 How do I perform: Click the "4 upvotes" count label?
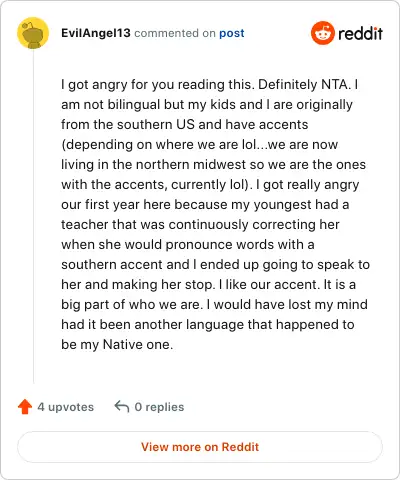(66, 407)
